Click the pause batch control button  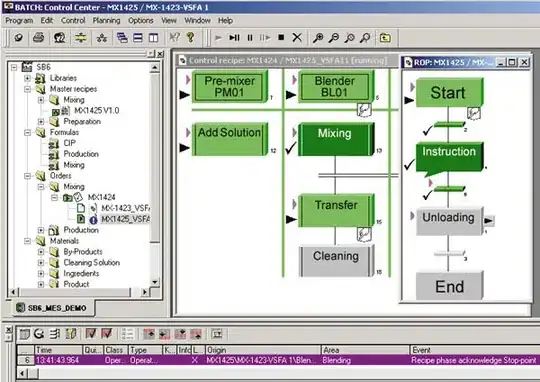(250, 38)
